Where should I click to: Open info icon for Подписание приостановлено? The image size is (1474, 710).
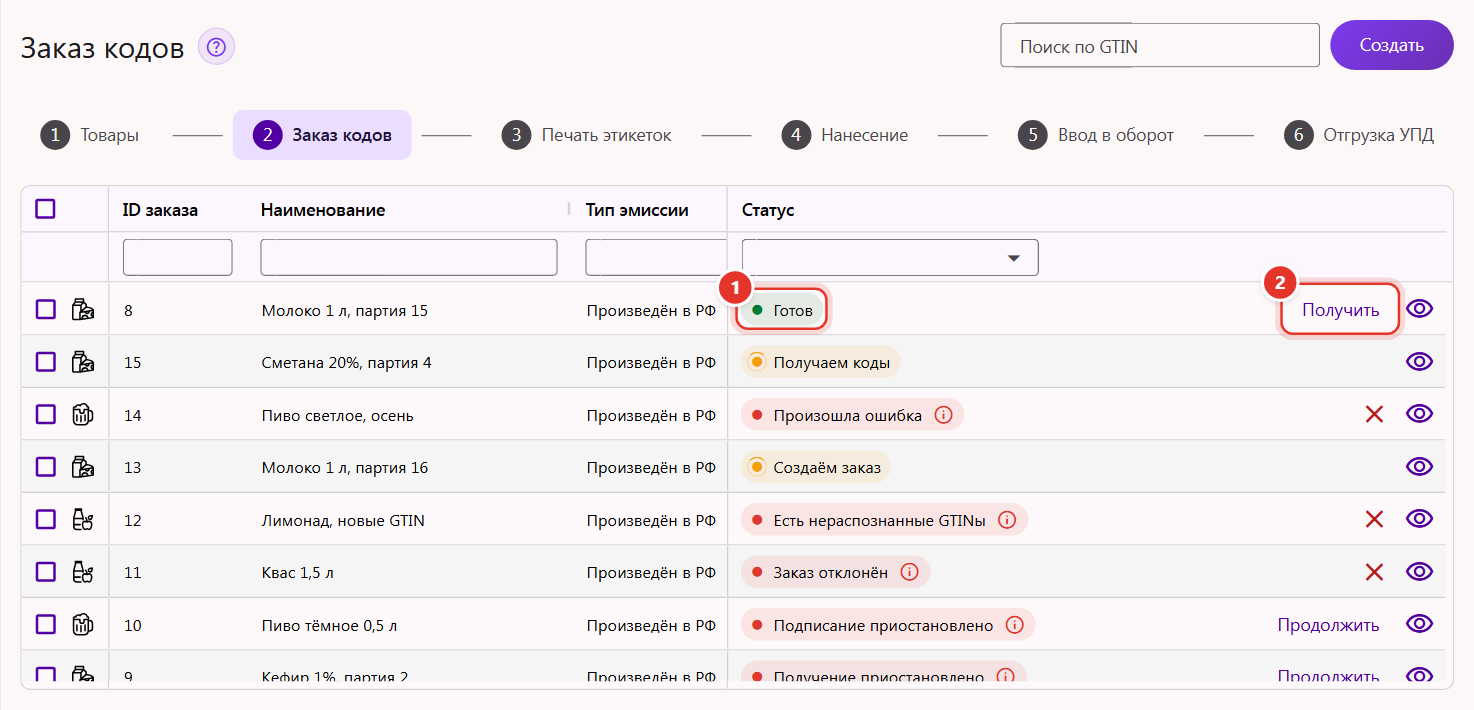[x=1014, y=625]
